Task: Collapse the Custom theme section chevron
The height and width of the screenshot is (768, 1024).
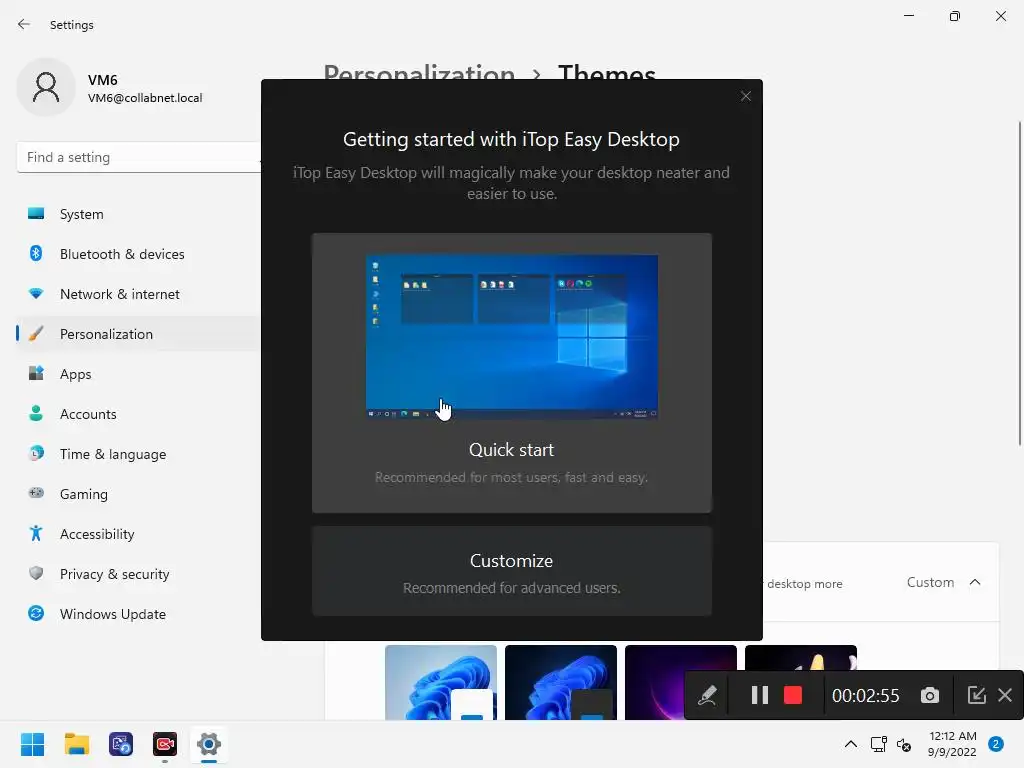Action: pyautogui.click(x=975, y=582)
